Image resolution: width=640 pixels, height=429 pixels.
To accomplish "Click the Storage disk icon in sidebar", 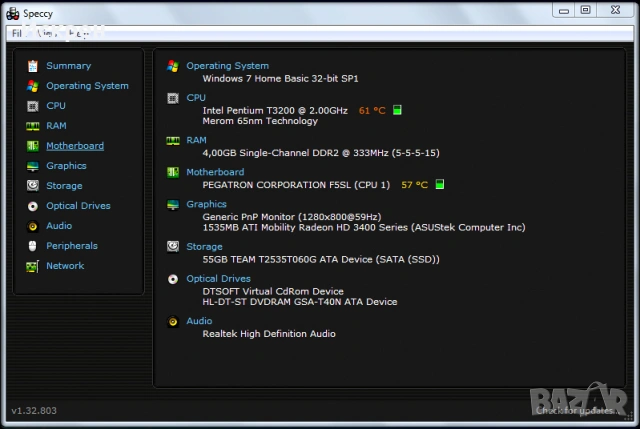I will coord(33,186).
